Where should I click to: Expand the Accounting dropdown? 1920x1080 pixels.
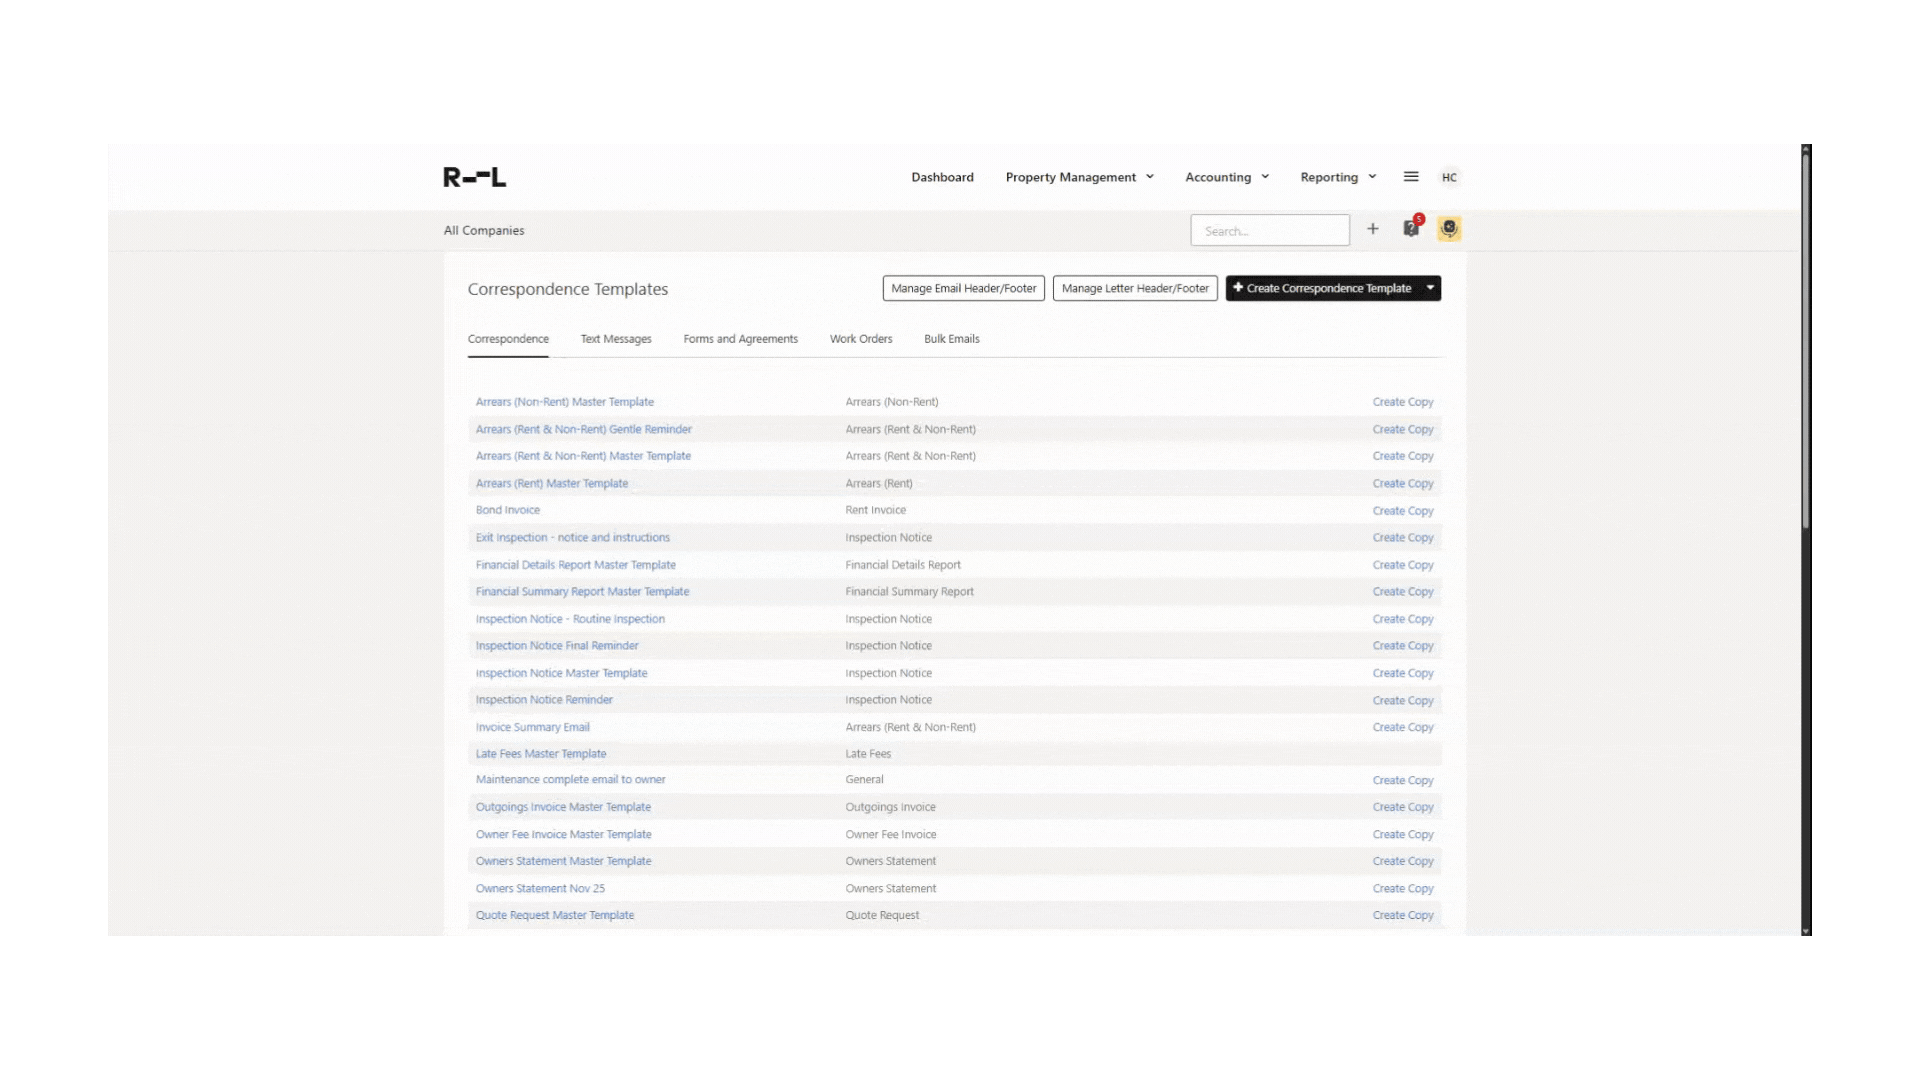click(1226, 177)
